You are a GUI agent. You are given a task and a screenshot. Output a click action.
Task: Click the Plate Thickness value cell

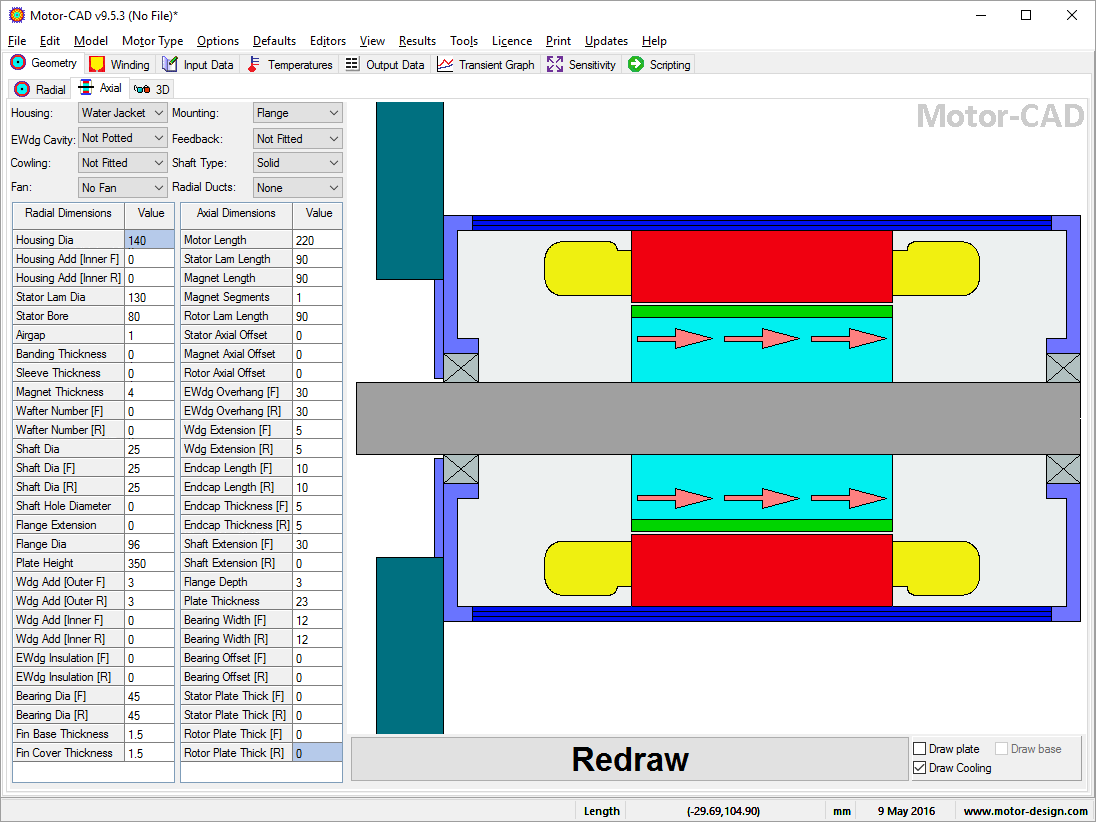317,600
